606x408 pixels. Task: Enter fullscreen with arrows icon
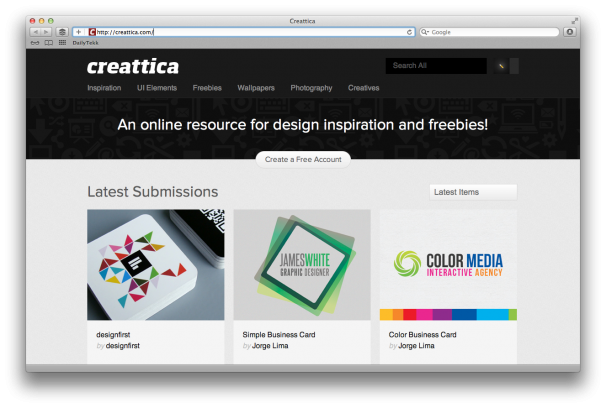coord(574,21)
